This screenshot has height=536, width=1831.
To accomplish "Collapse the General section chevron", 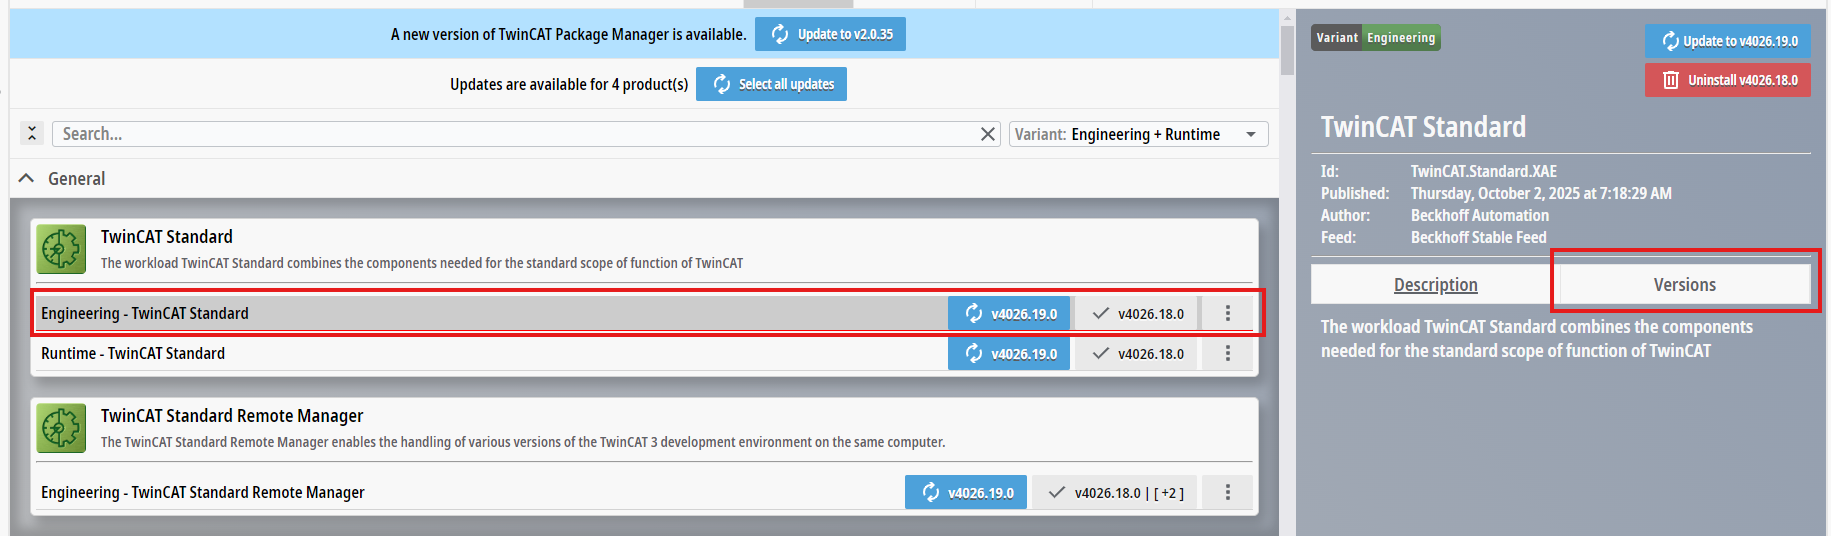I will [27, 178].
